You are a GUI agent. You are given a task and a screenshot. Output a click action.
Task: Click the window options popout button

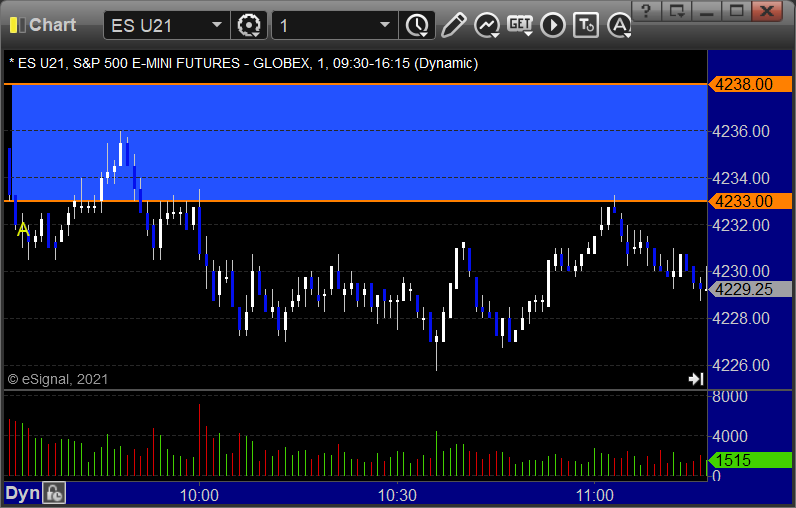click(677, 10)
